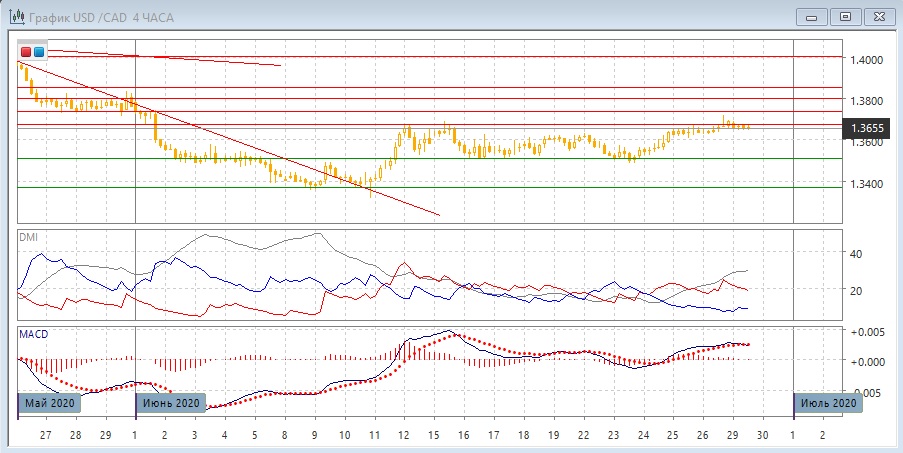The image size is (903, 453).
Task: Click the current price label 1.3655
Action: pyautogui.click(x=866, y=129)
